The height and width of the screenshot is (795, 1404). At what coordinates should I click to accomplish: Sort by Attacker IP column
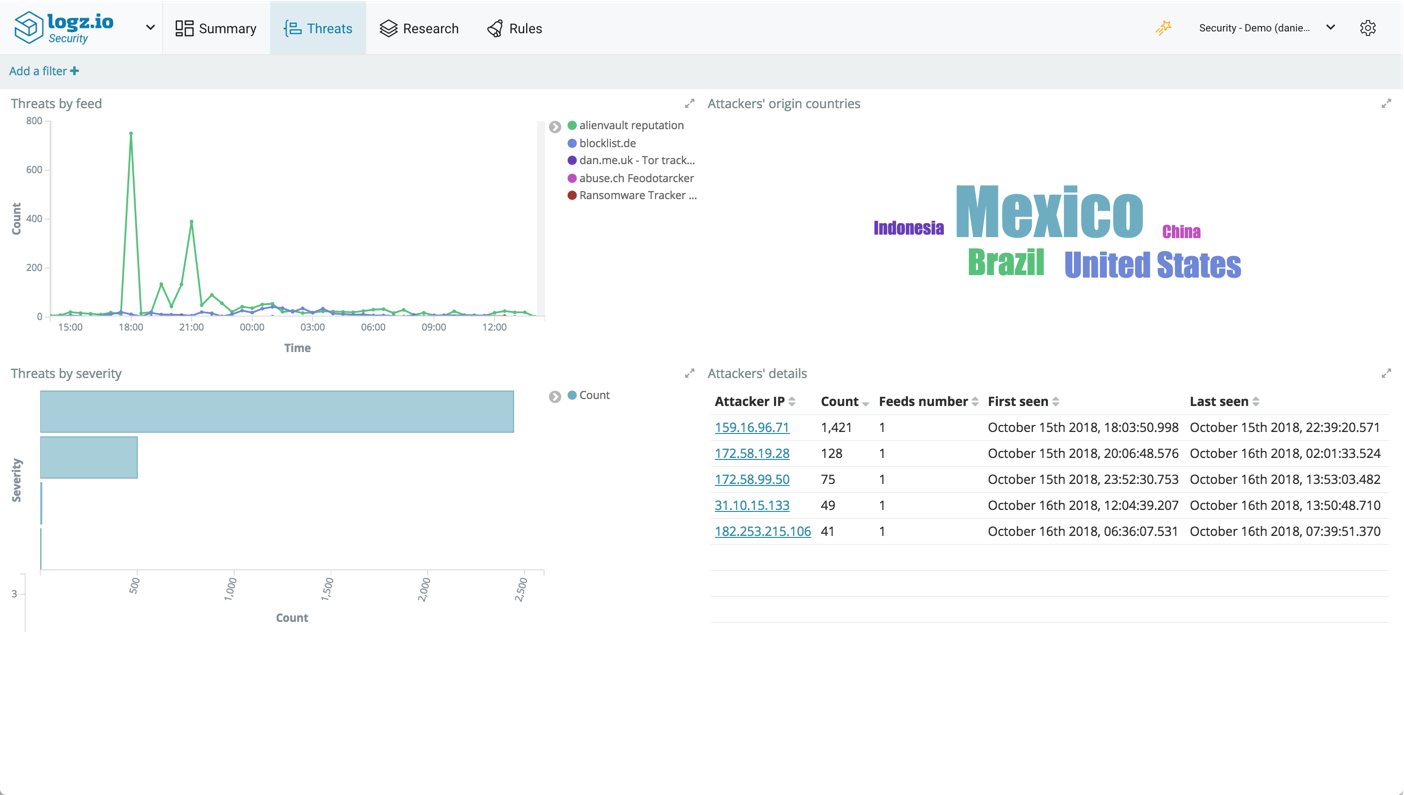coord(755,401)
